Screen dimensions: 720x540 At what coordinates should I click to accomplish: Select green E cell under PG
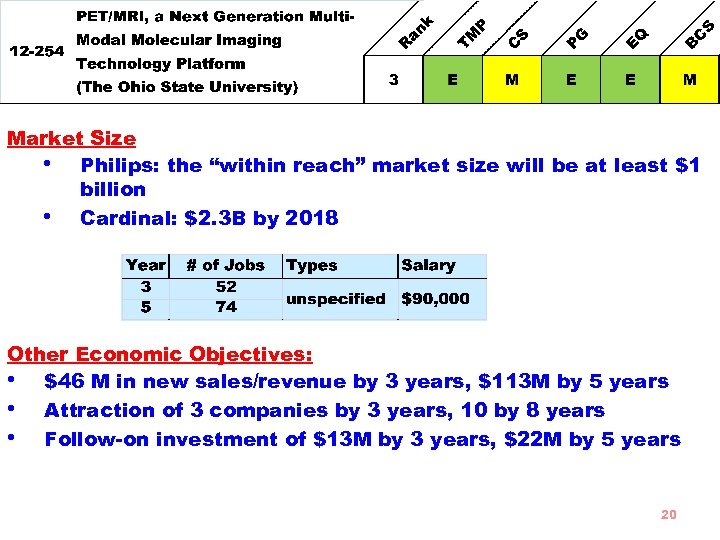tap(571, 79)
